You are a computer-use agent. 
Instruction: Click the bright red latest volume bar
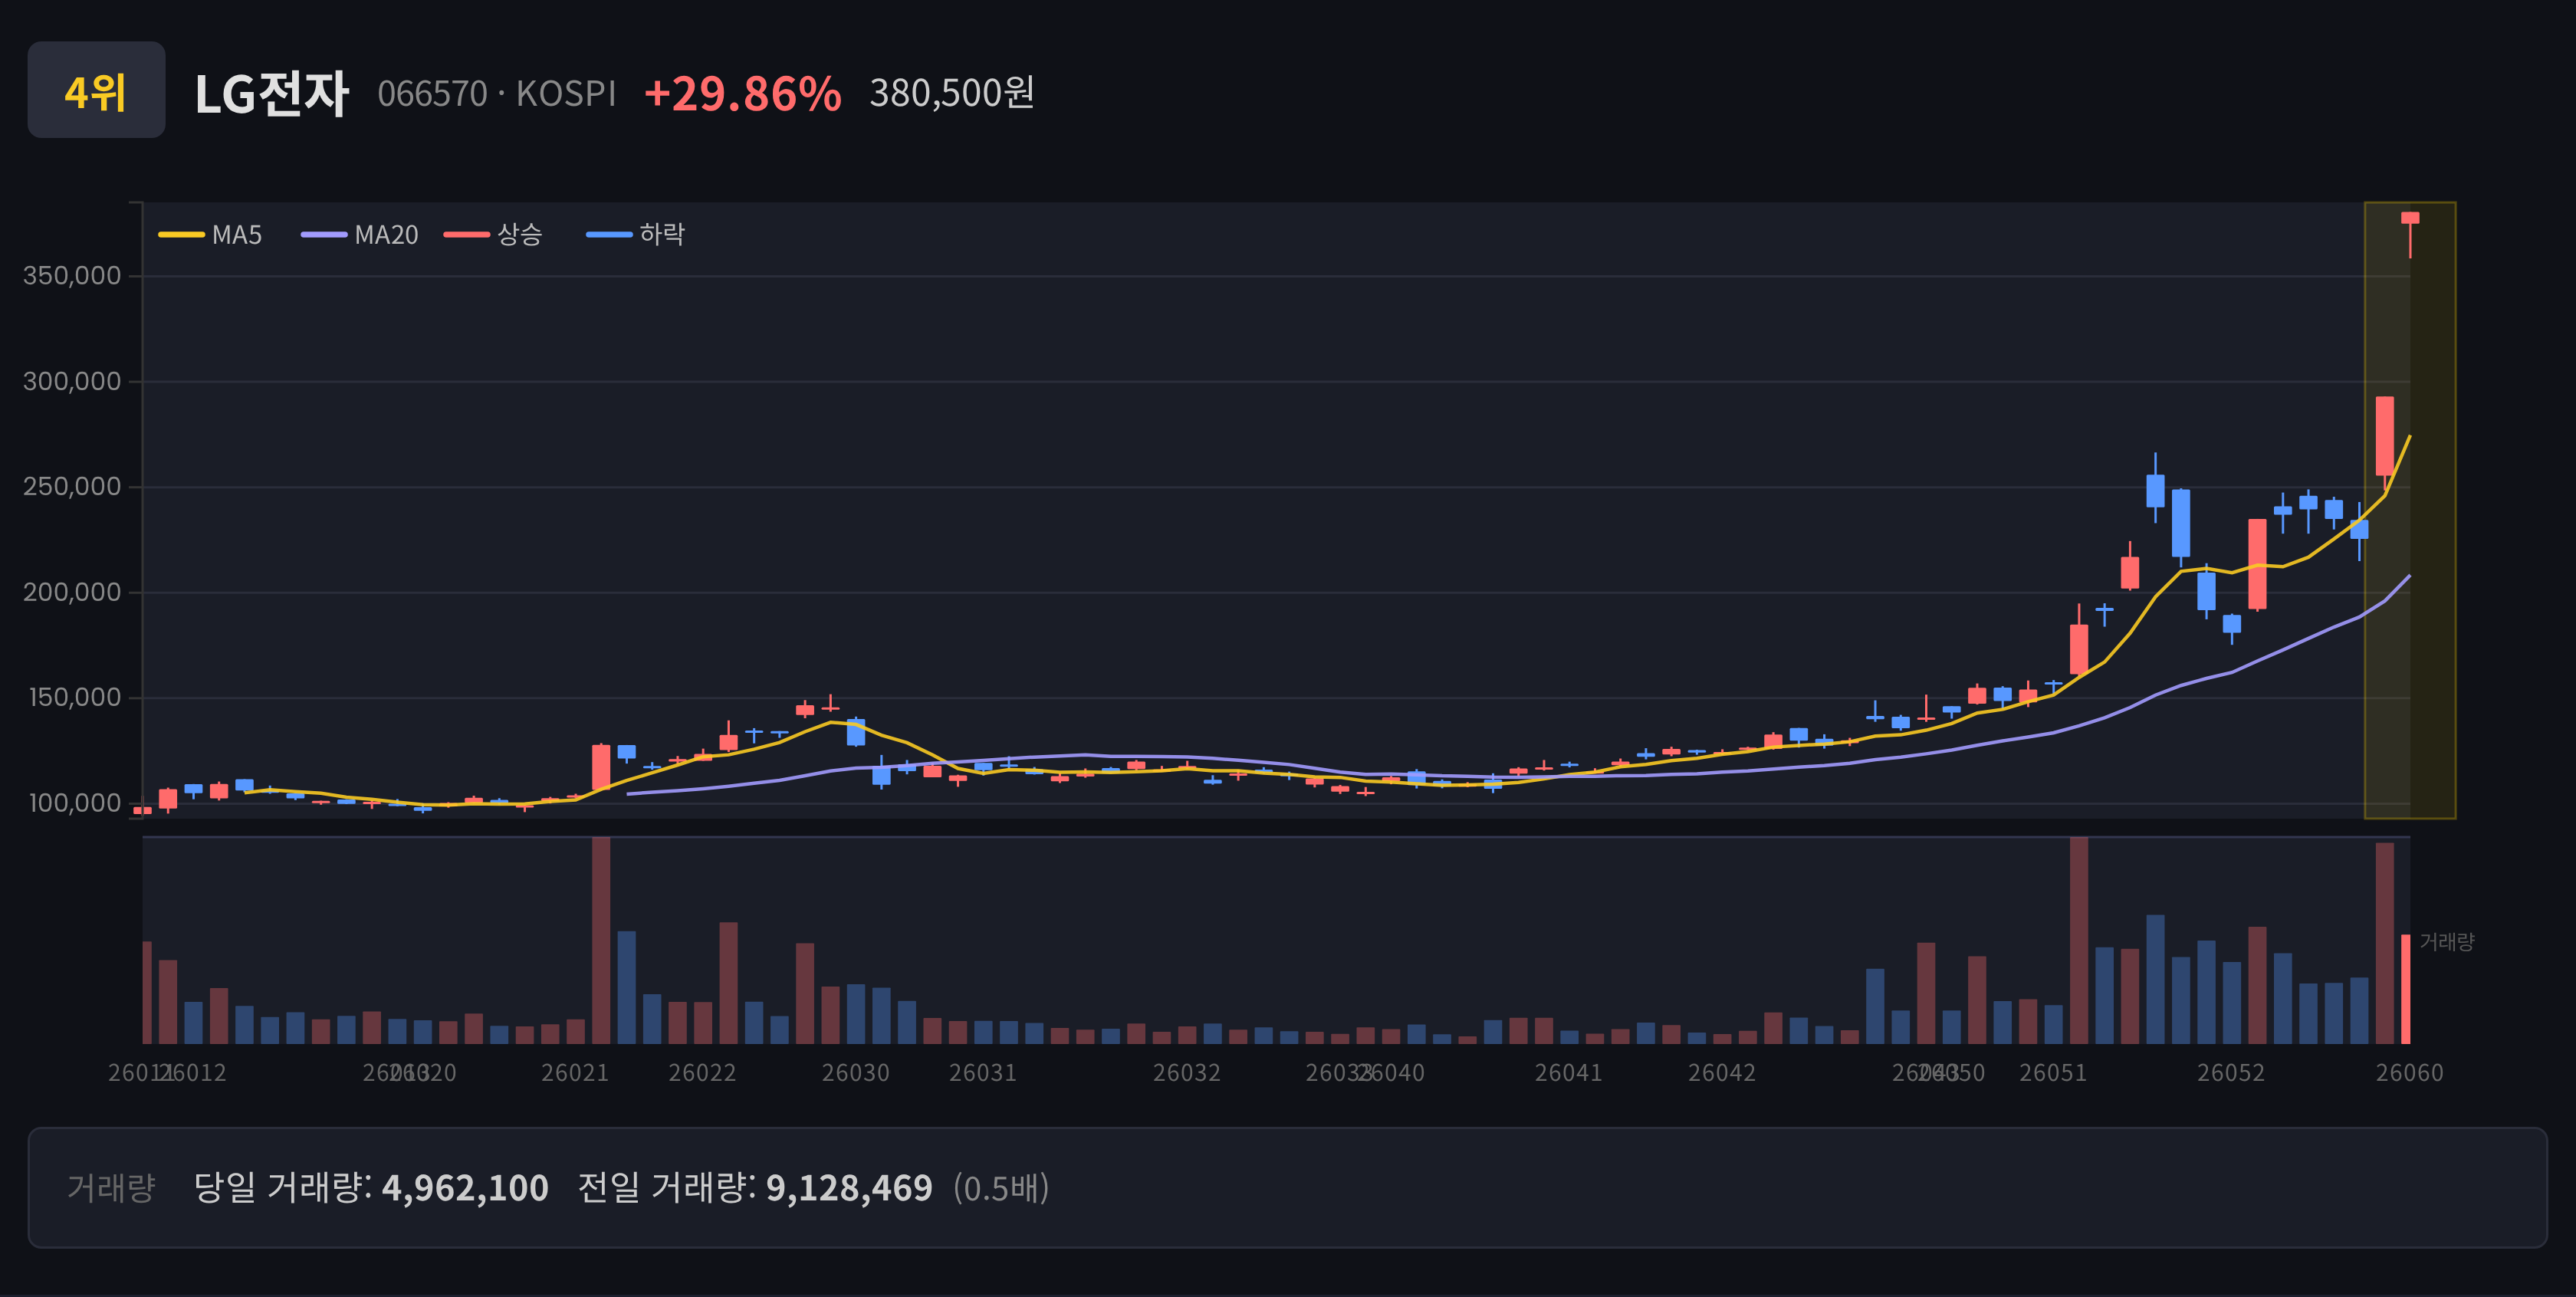click(x=2406, y=989)
